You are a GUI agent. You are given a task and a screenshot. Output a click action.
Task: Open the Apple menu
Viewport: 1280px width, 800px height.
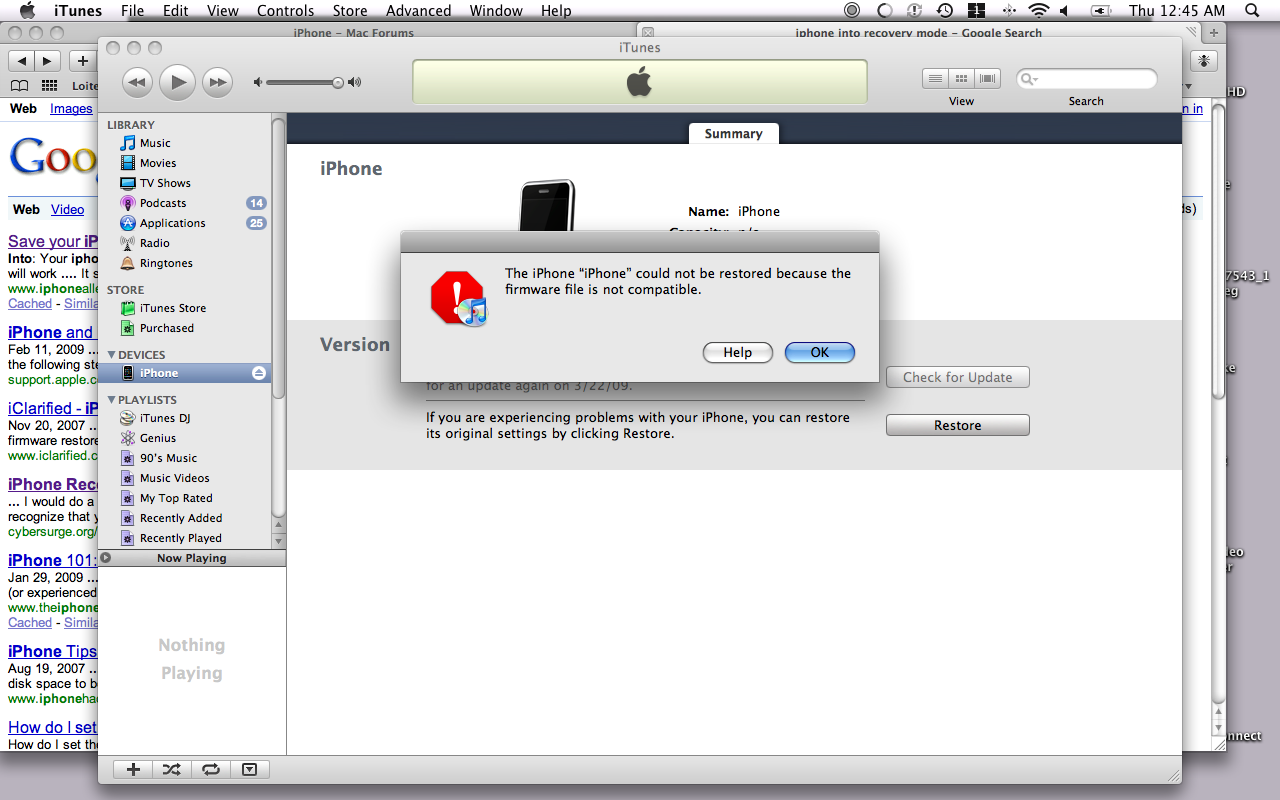click(x=27, y=10)
